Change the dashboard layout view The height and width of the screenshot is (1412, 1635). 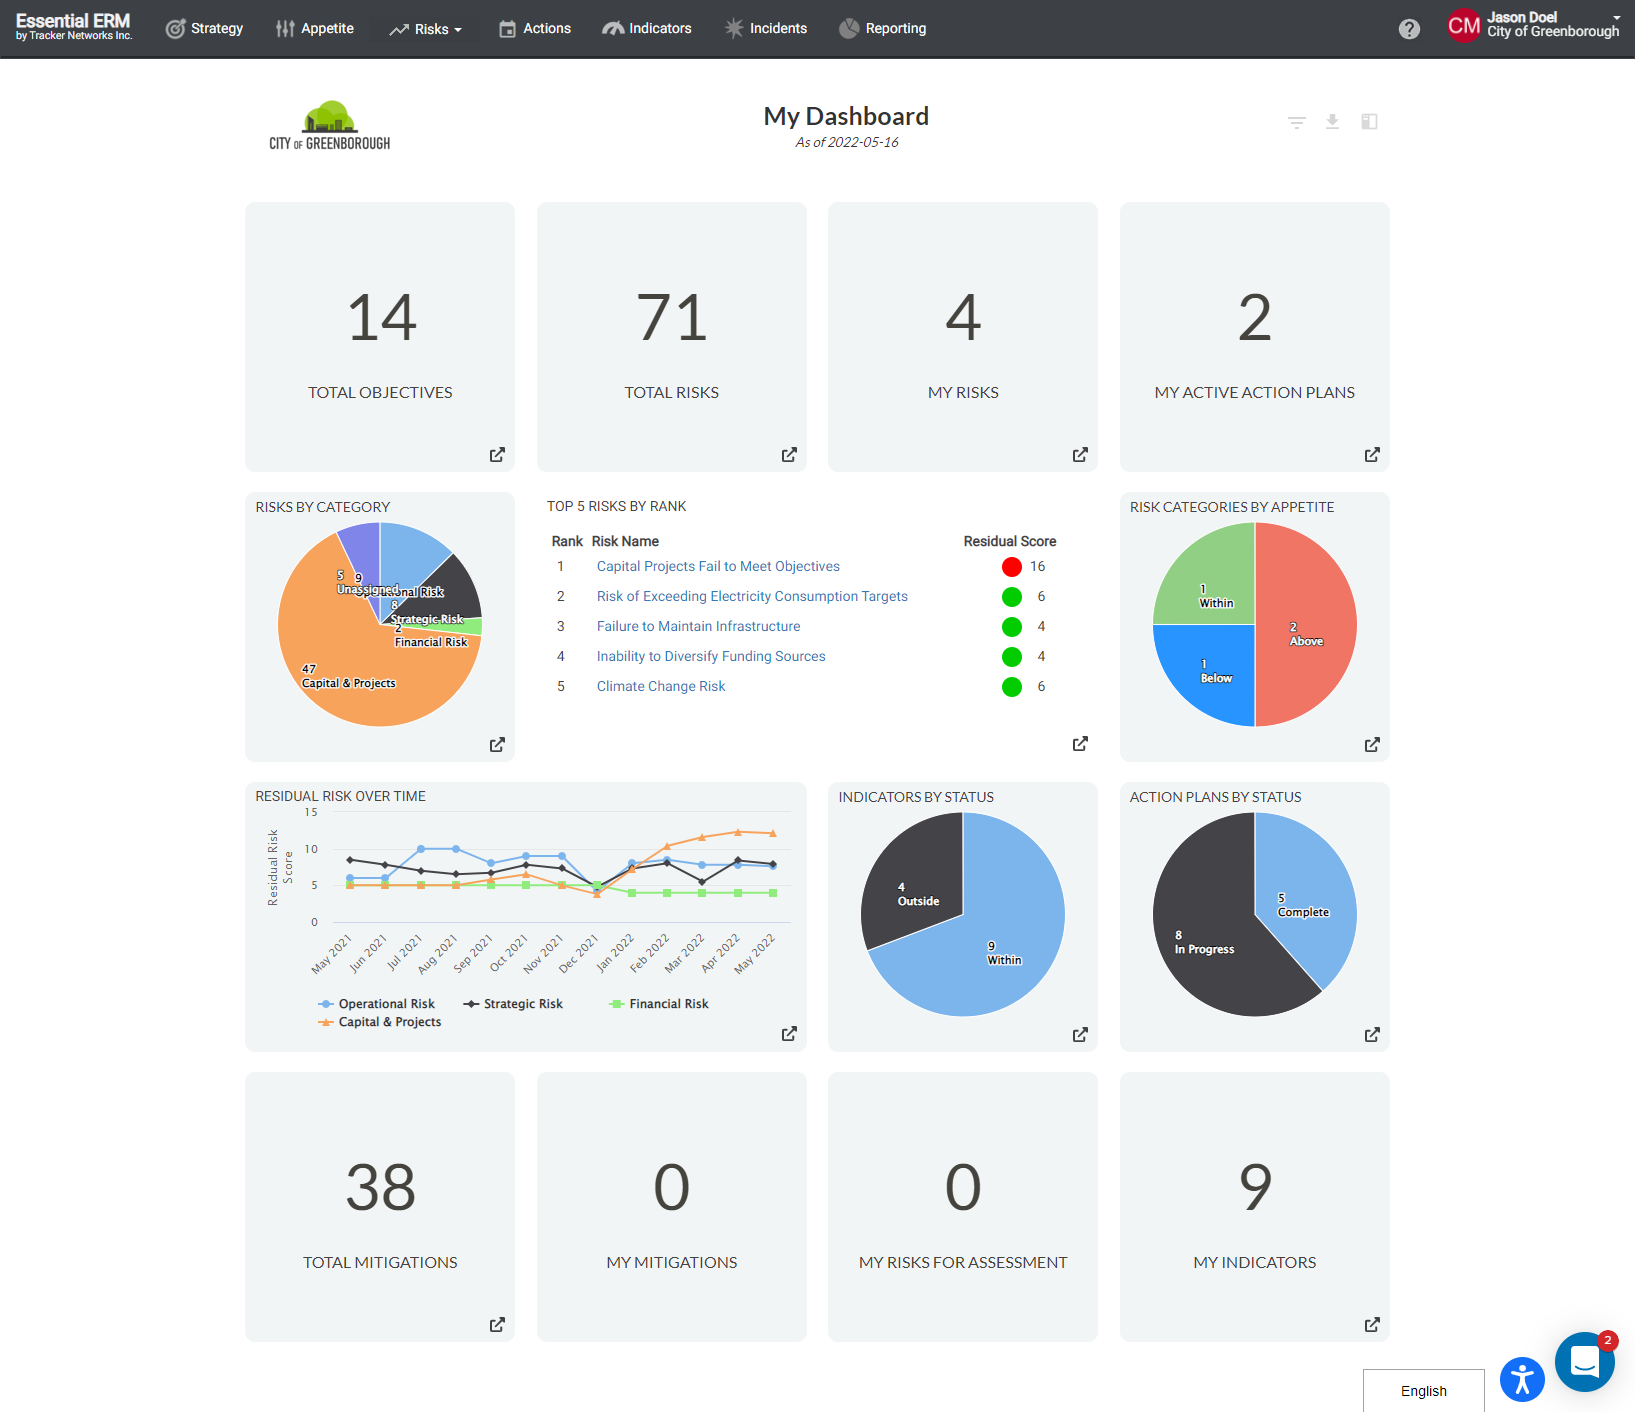coord(1369,122)
